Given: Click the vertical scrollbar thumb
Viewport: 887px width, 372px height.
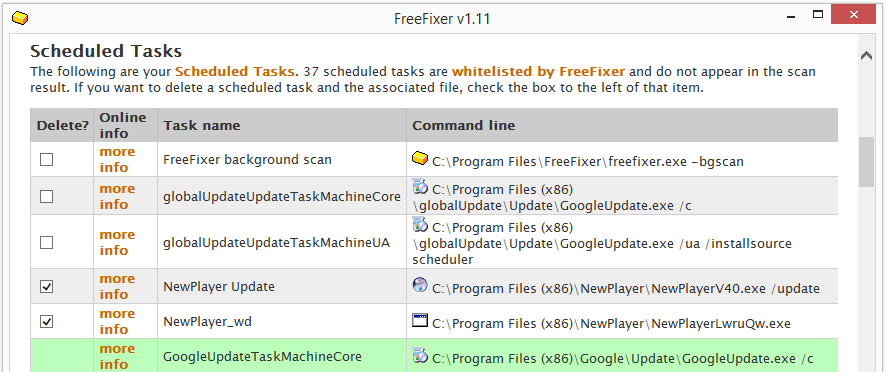Looking at the screenshot, I should tap(866, 162).
